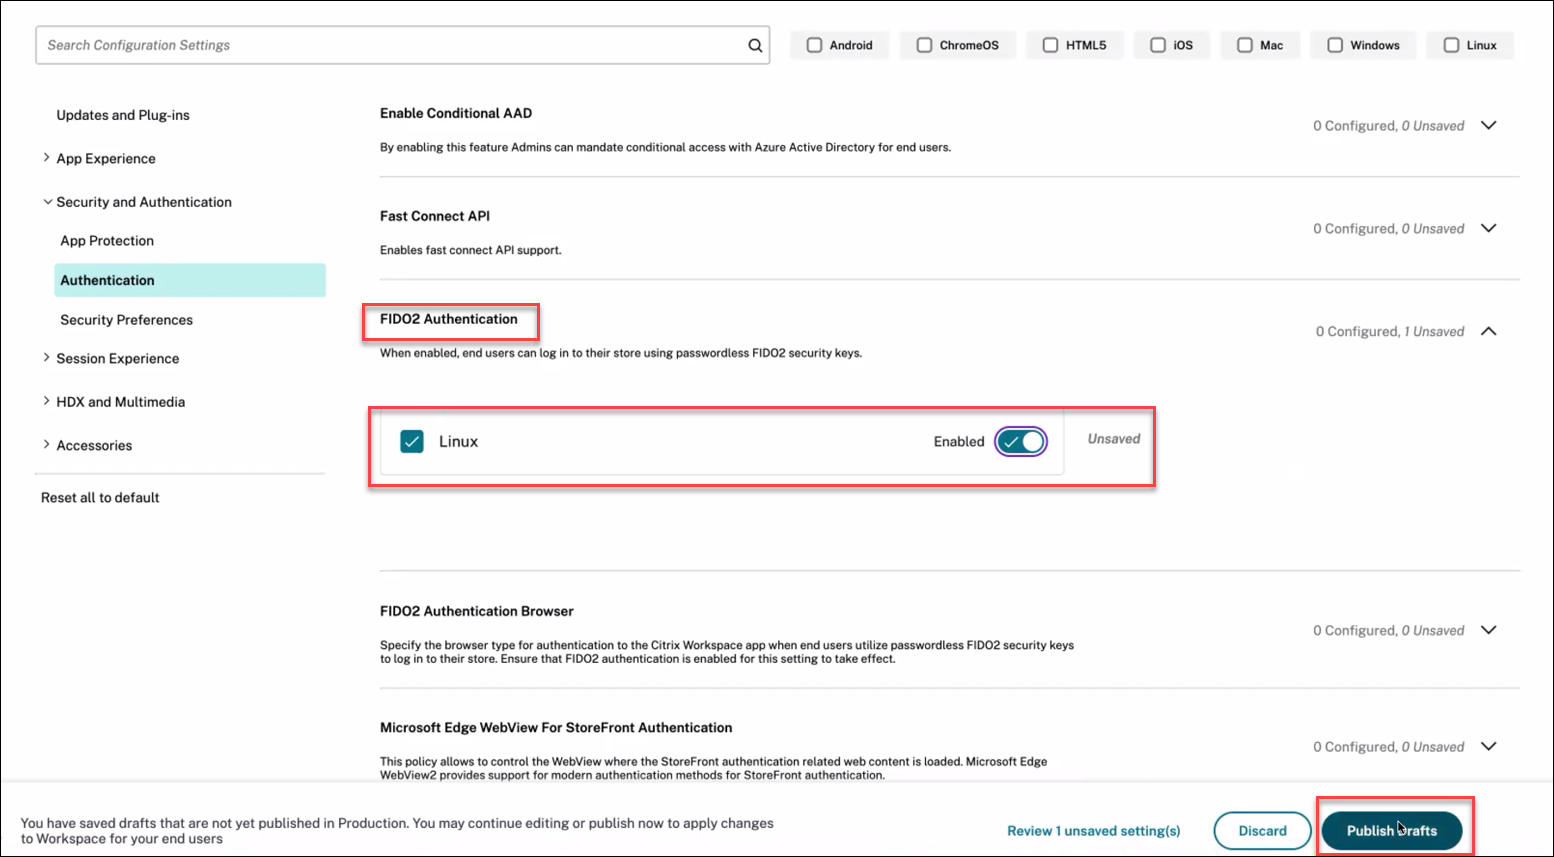
Task: Collapse the FIDO2 Authentication section
Action: (1489, 331)
